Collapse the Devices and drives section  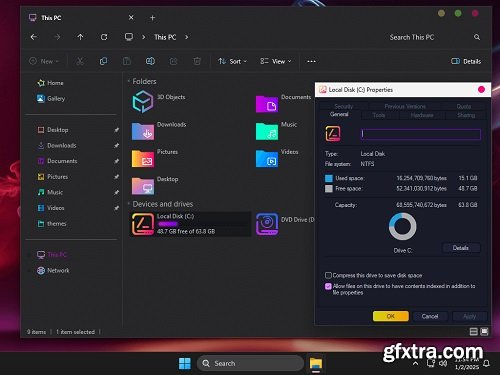coord(129,204)
